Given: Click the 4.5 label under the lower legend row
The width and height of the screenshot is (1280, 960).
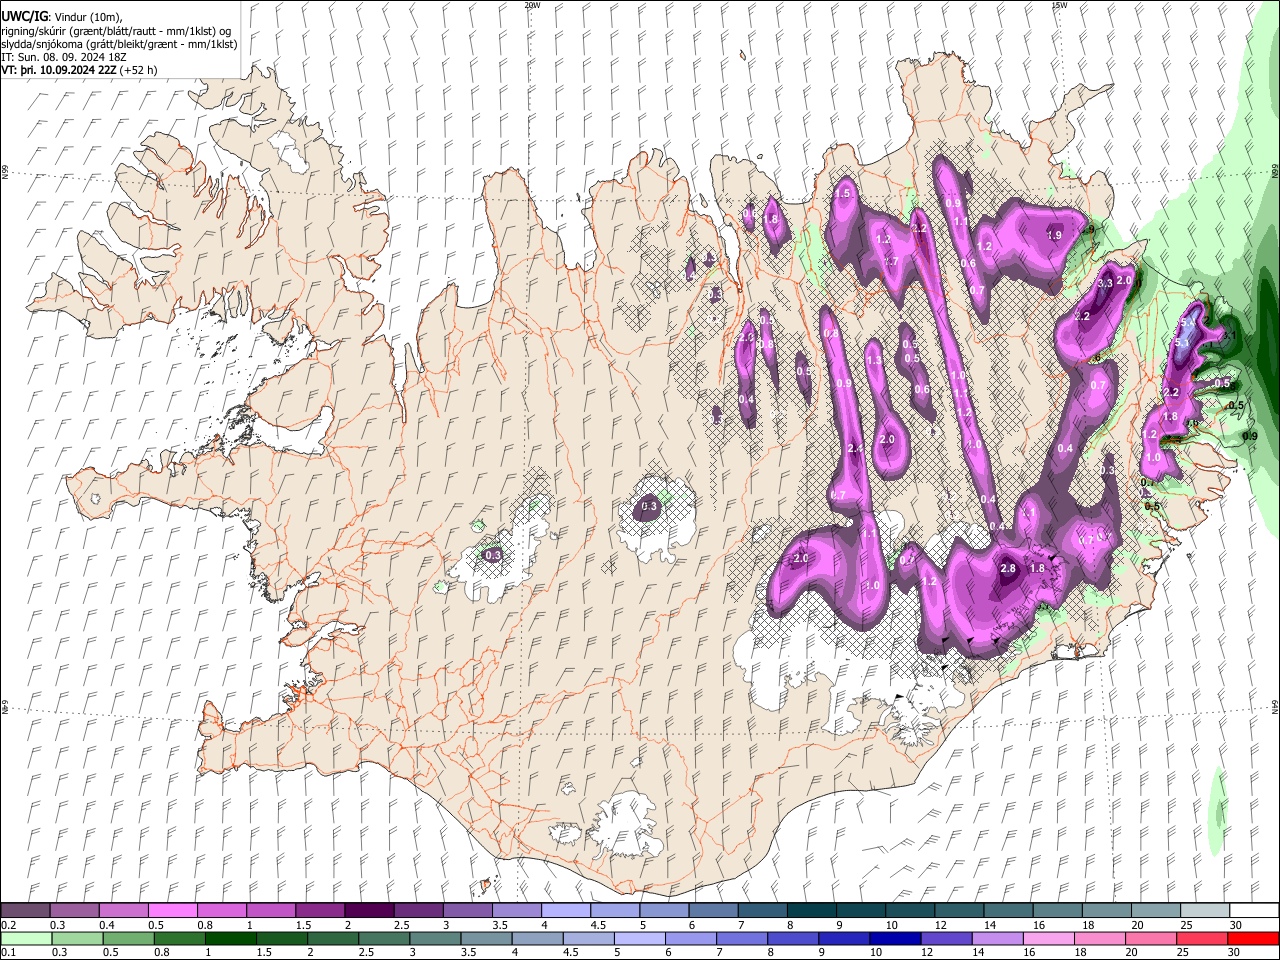Looking at the screenshot, I should tap(570, 952).
